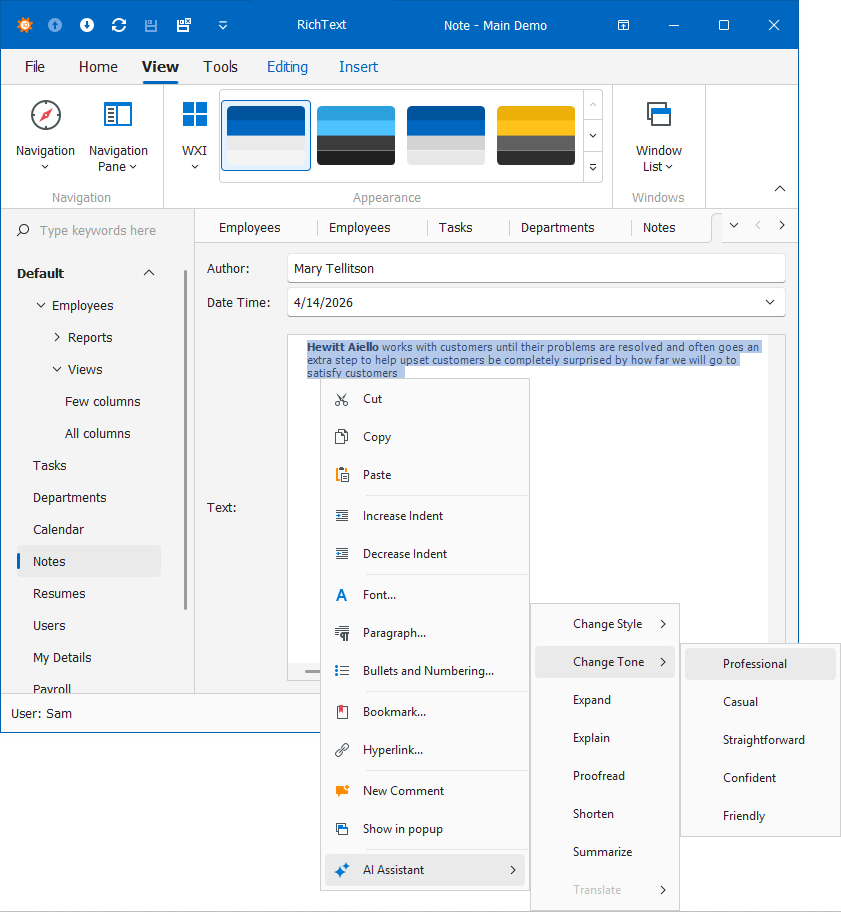Open the Hyperlink dialog from context menu
This screenshot has height=912, width=841.
425,750
